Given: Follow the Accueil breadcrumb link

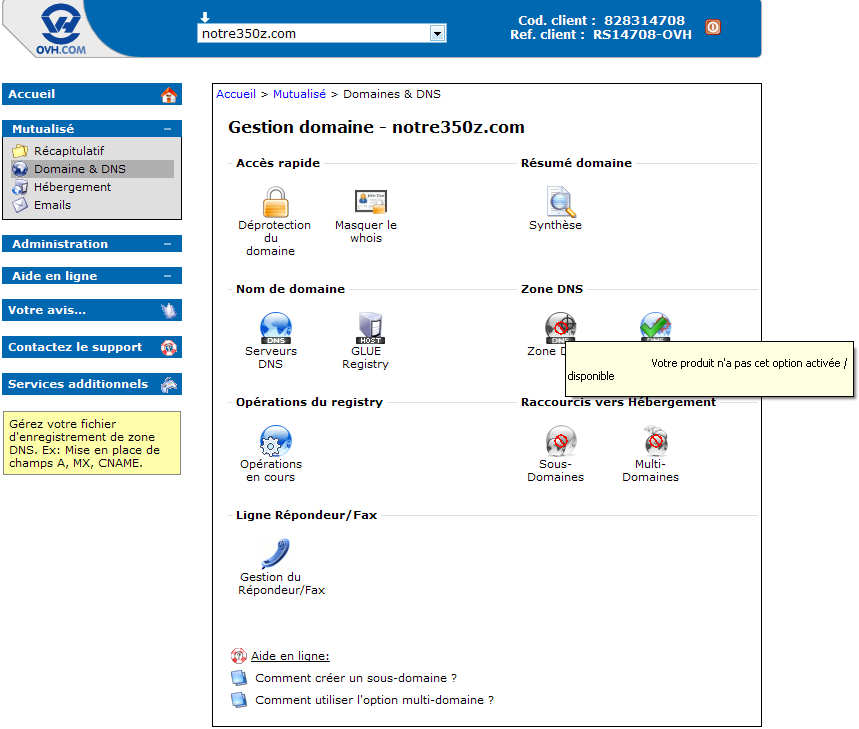Looking at the screenshot, I should 236,94.
